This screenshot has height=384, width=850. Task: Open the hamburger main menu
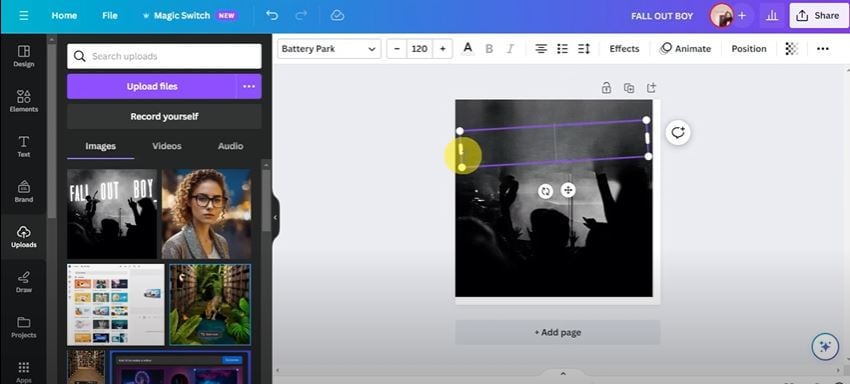23,16
